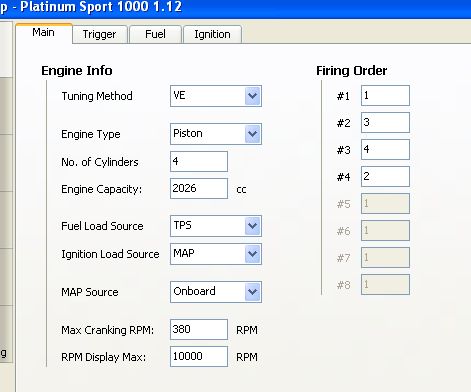Image resolution: width=471 pixels, height=392 pixels.
Task: Click the Max Cranking RPM field
Action: 199,330
